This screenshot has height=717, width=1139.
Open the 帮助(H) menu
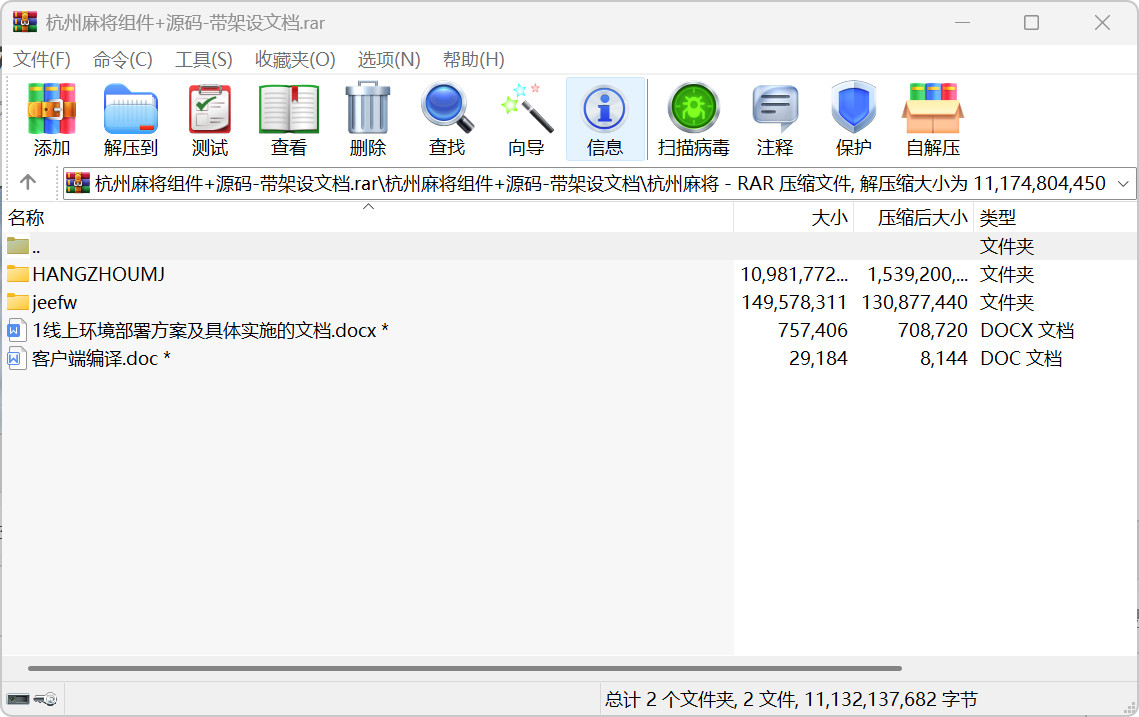click(474, 60)
